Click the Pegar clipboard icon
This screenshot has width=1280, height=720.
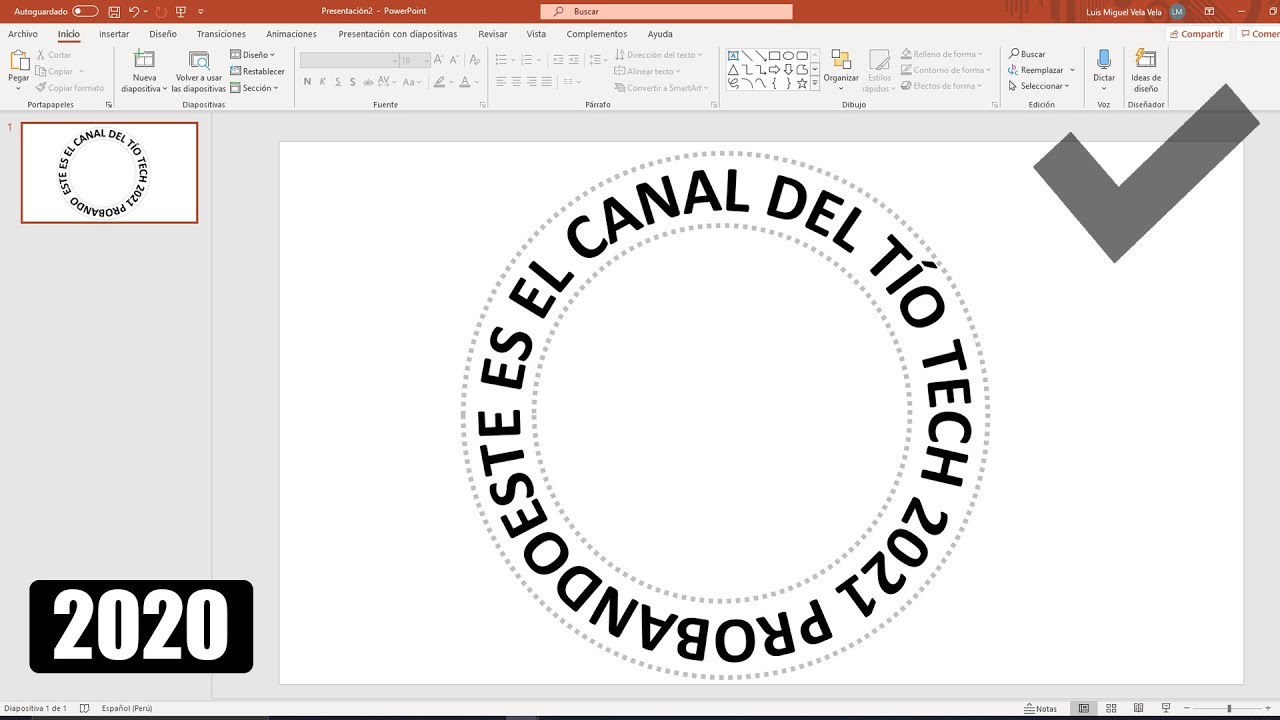[19, 60]
